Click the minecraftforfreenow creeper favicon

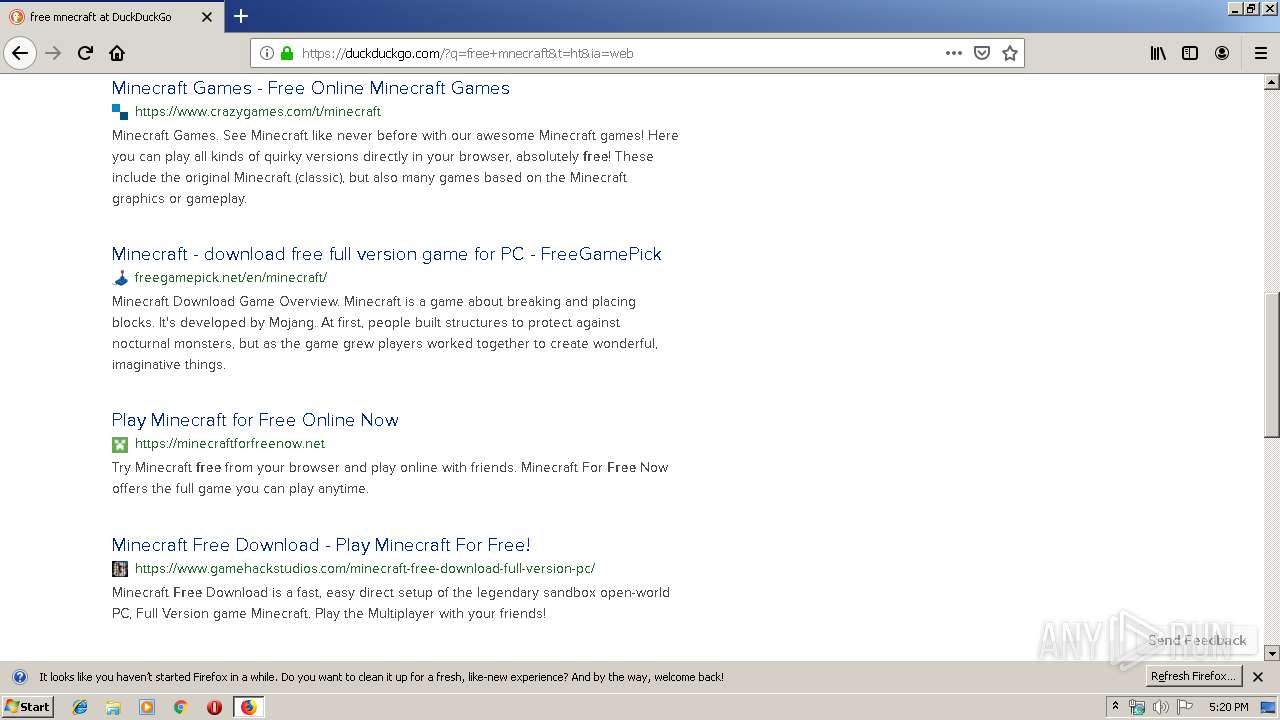pyautogui.click(x=120, y=444)
